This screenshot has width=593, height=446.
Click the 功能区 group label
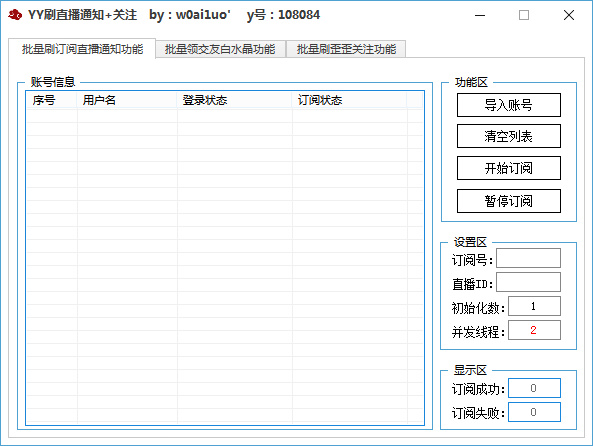click(471, 82)
